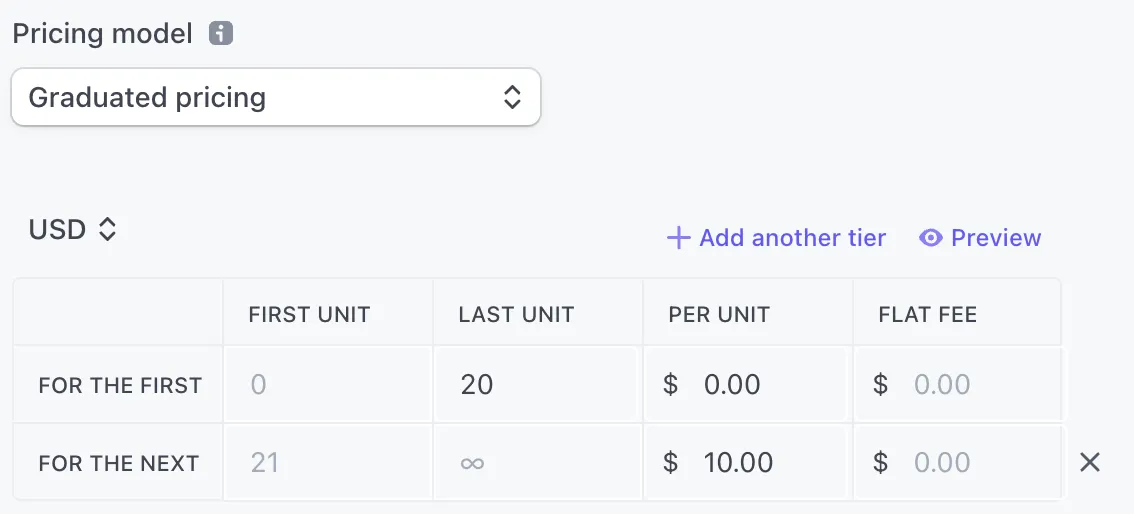Click the Pricing model info icon
Image resolution: width=1134 pixels, height=514 pixels.
(221, 34)
